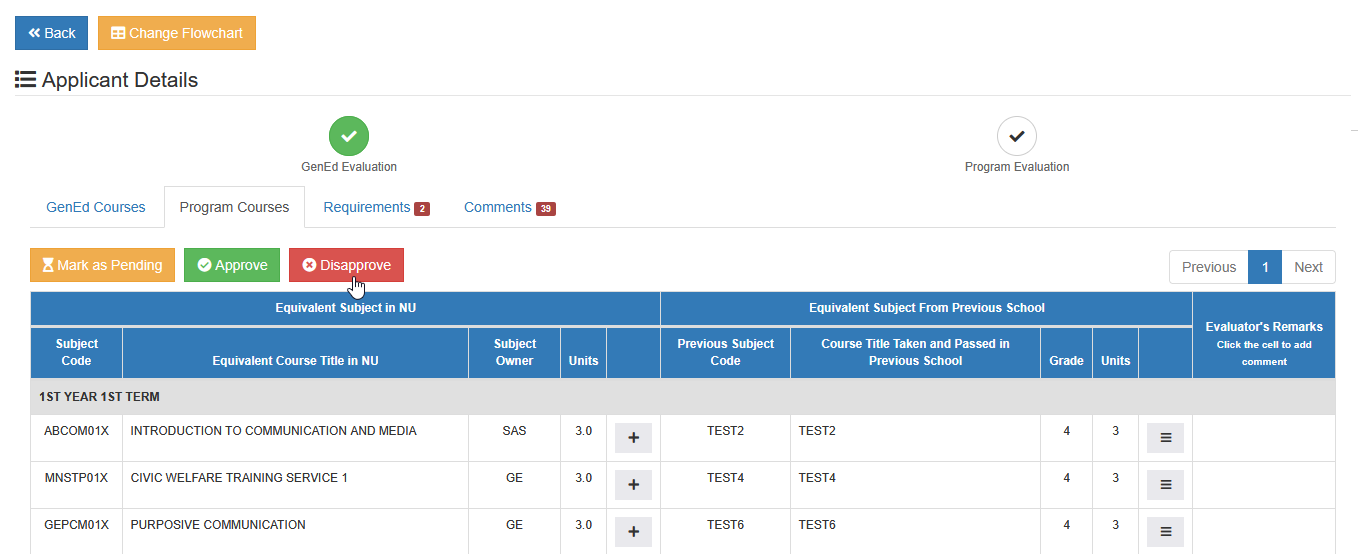Click the plus icon for GEPCM01X row
The image size is (1358, 554).
point(633,532)
